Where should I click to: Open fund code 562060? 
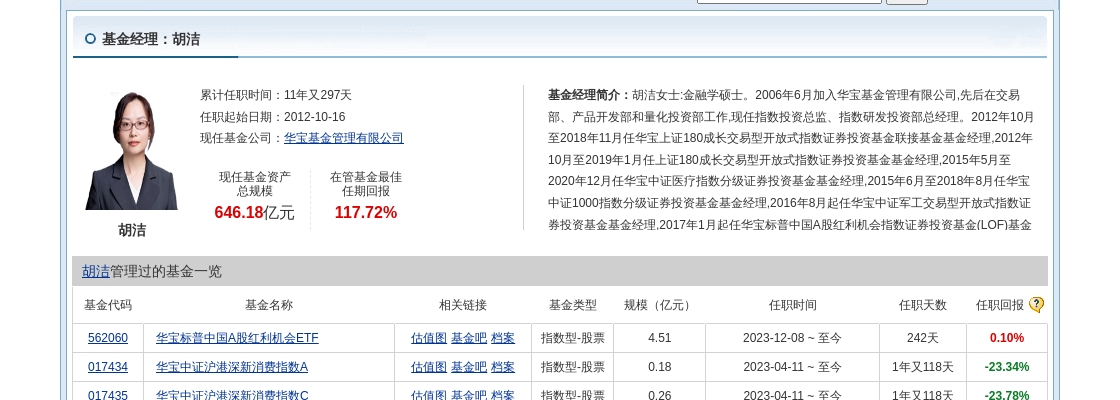tap(108, 338)
